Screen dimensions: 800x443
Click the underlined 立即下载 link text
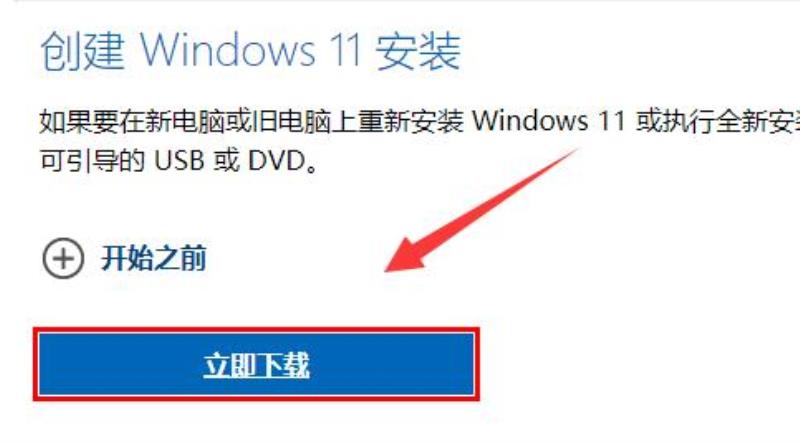[x=256, y=365]
